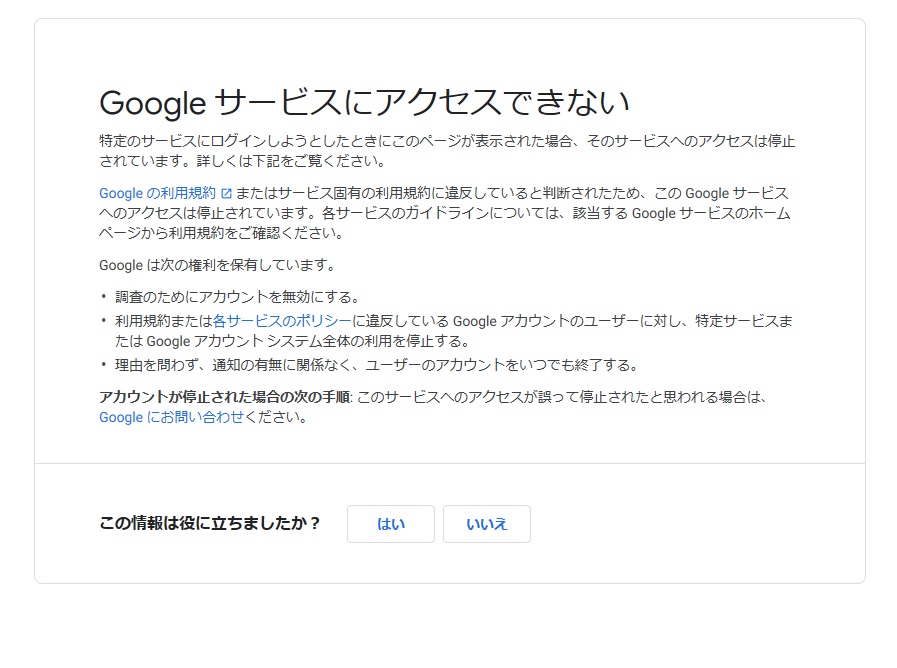Open the 各サービスのポリシー link

(x=281, y=321)
